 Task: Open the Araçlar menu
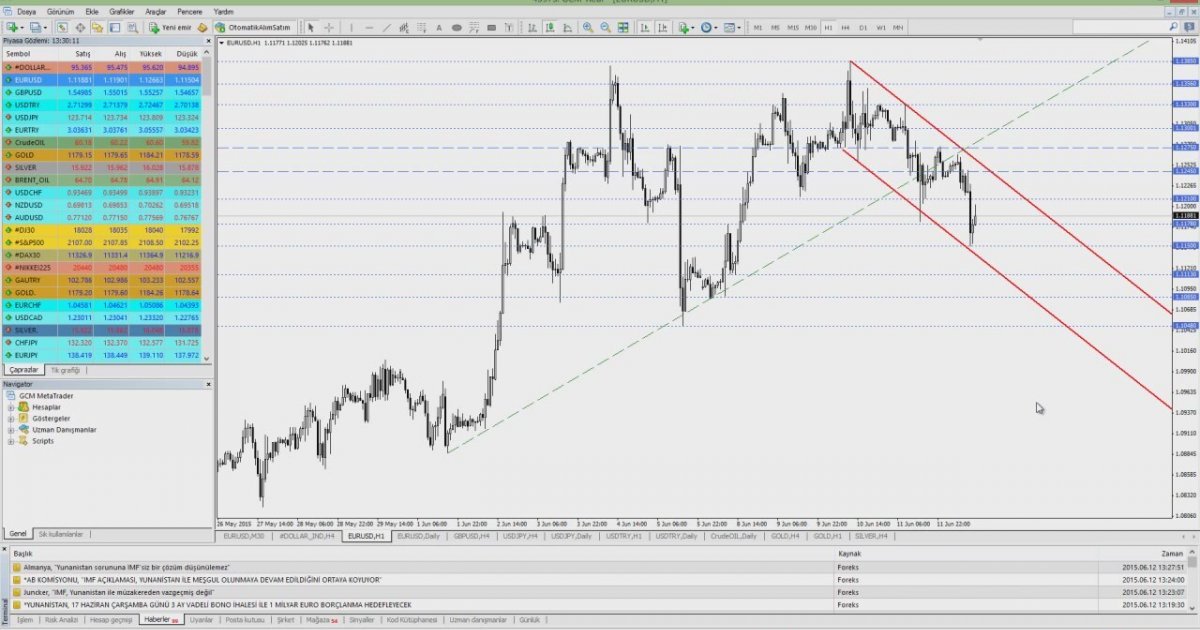156,10
